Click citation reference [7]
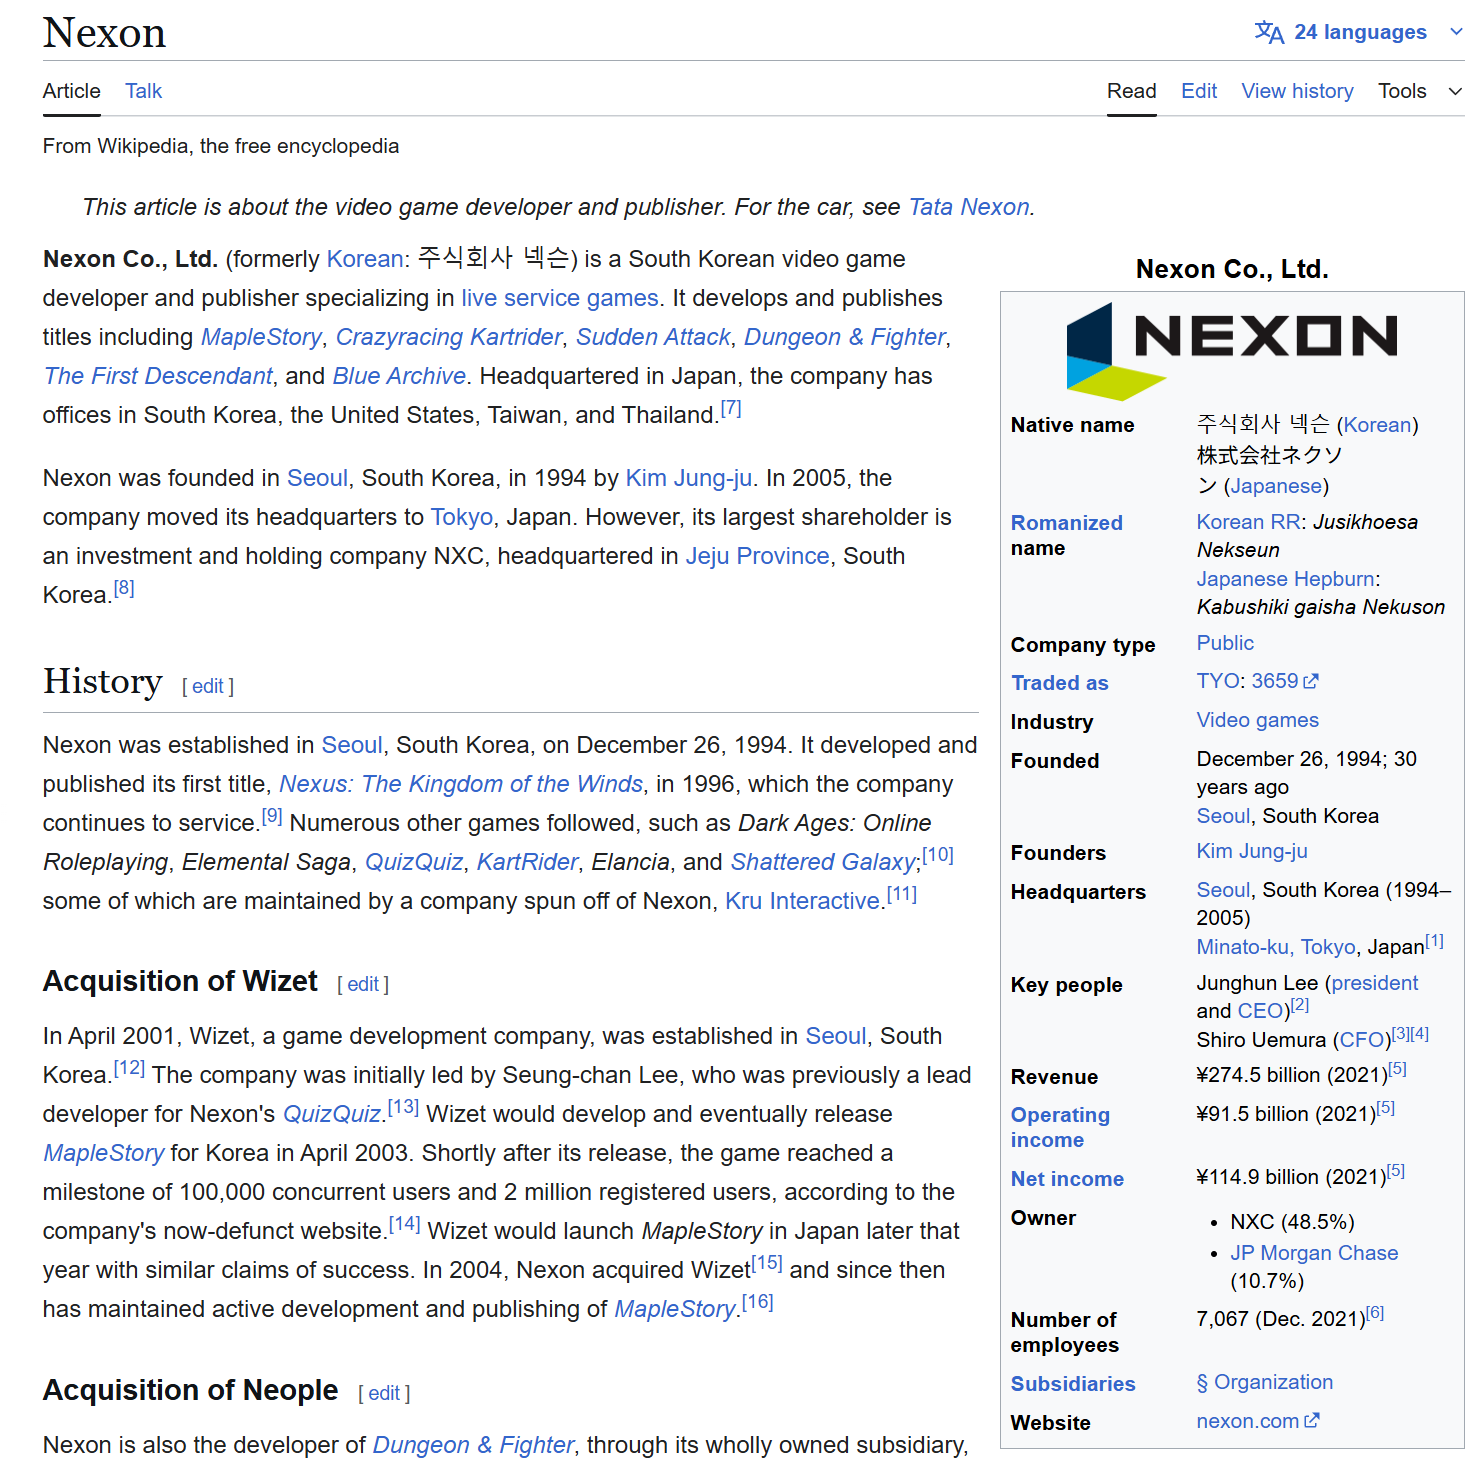Image resolution: width=1476 pixels, height=1465 pixels. point(731,408)
